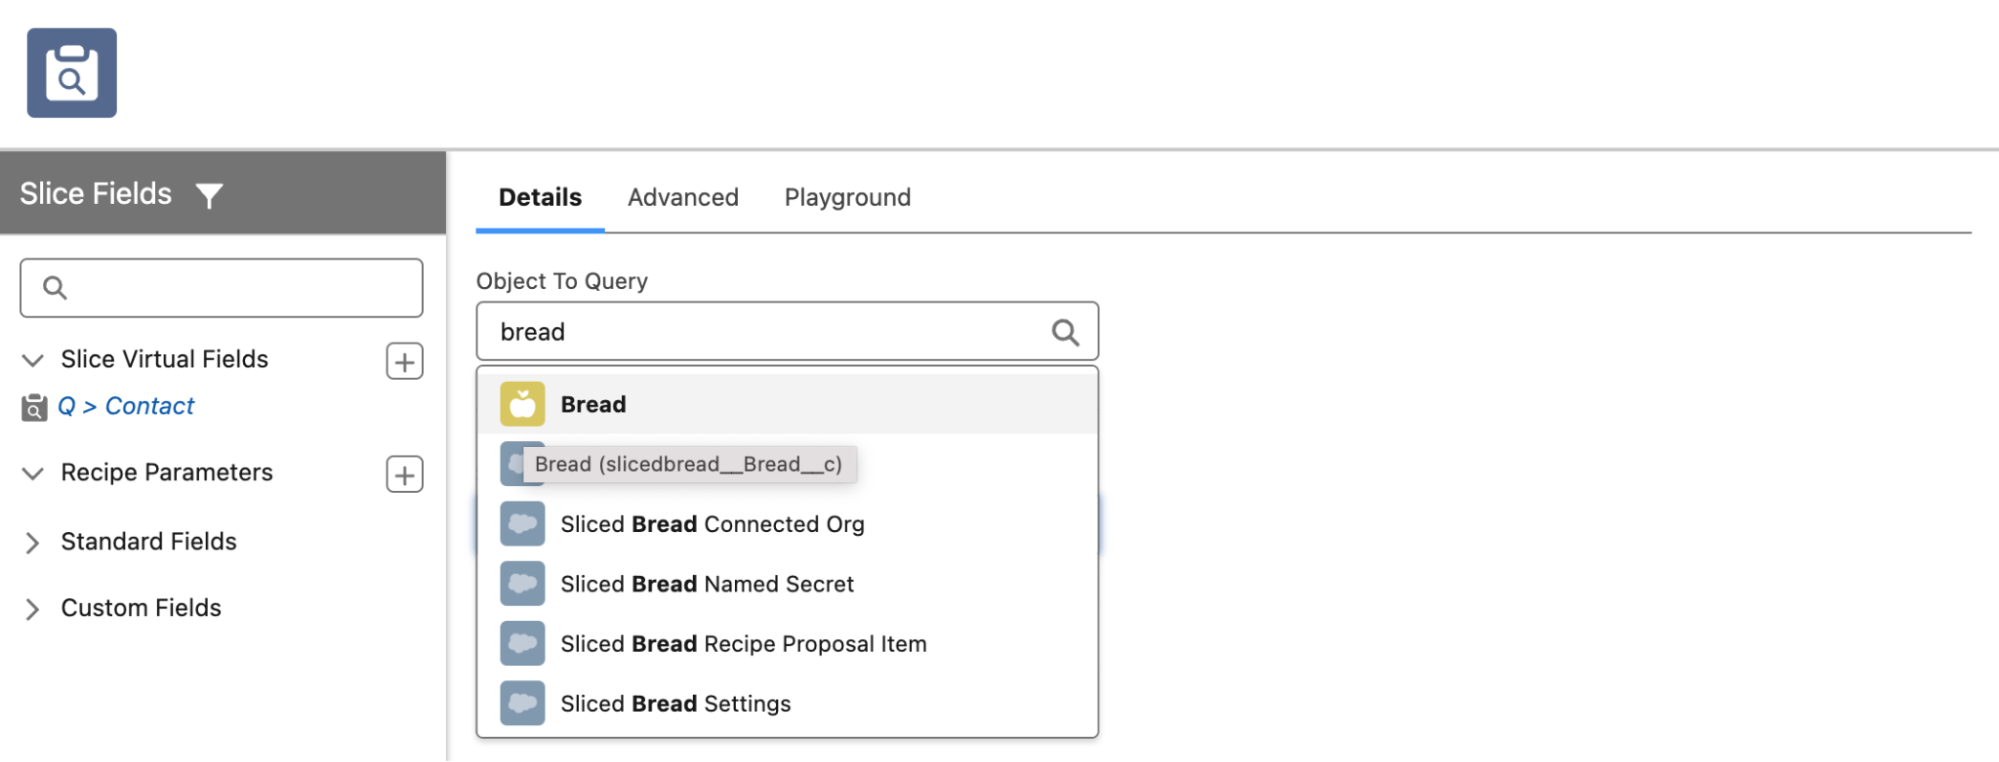Select Bread from the suggestion list
The height and width of the screenshot is (762, 1999).
click(x=592, y=403)
